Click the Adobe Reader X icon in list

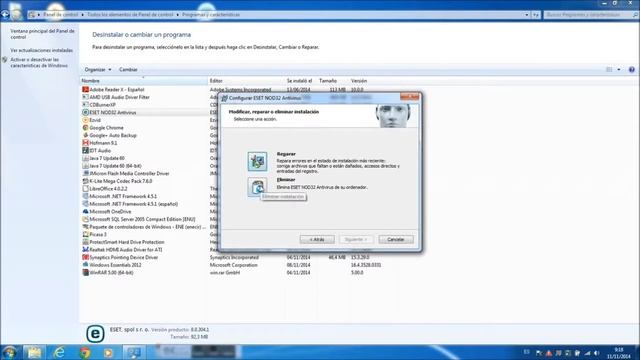[x=85, y=89]
